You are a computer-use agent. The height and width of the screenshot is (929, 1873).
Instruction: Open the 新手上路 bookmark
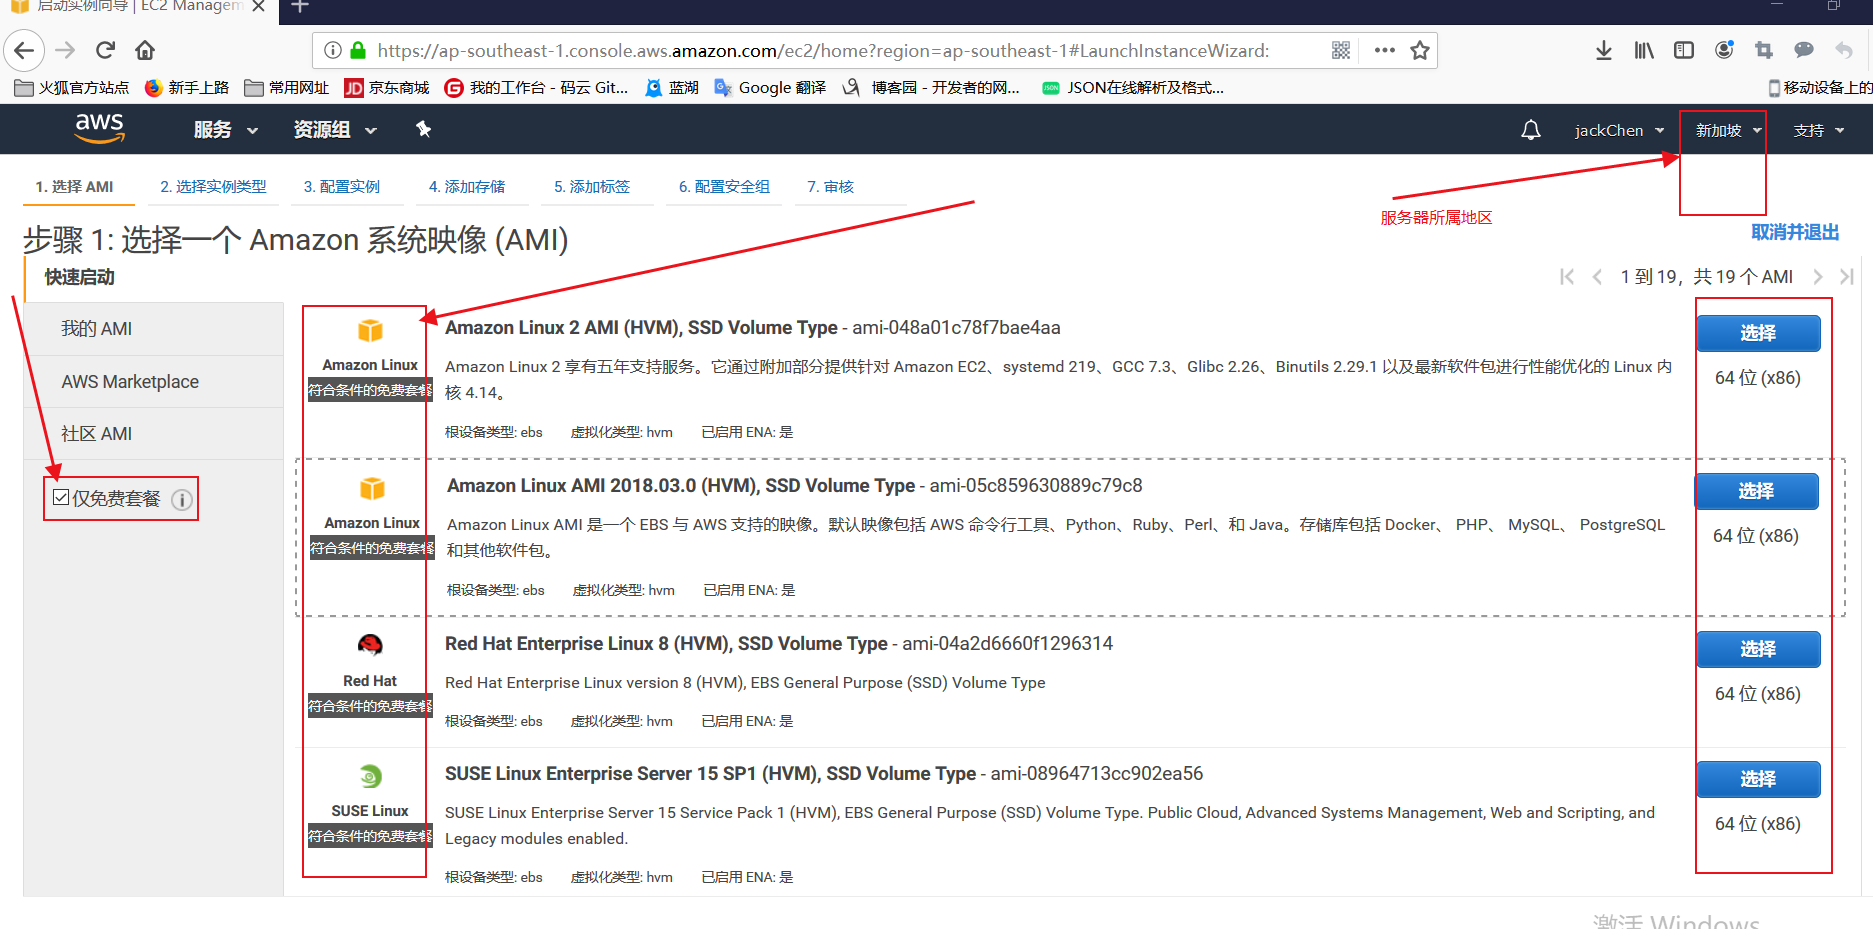point(187,88)
